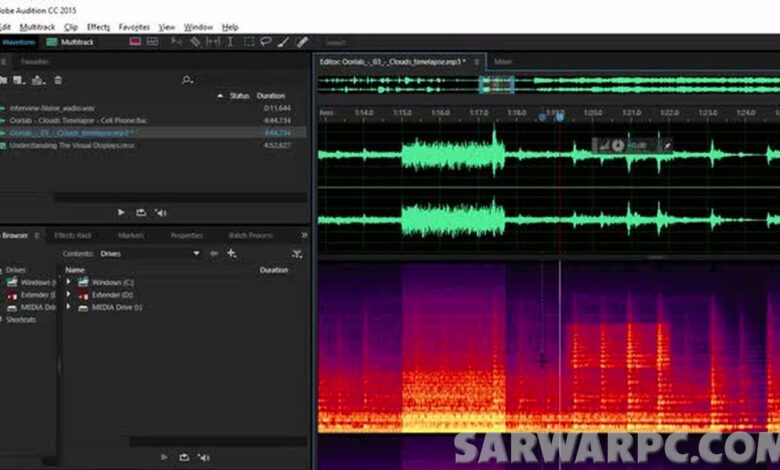This screenshot has height=470, width=780.
Task: Open the Batch Process tab
Action: coord(251,235)
